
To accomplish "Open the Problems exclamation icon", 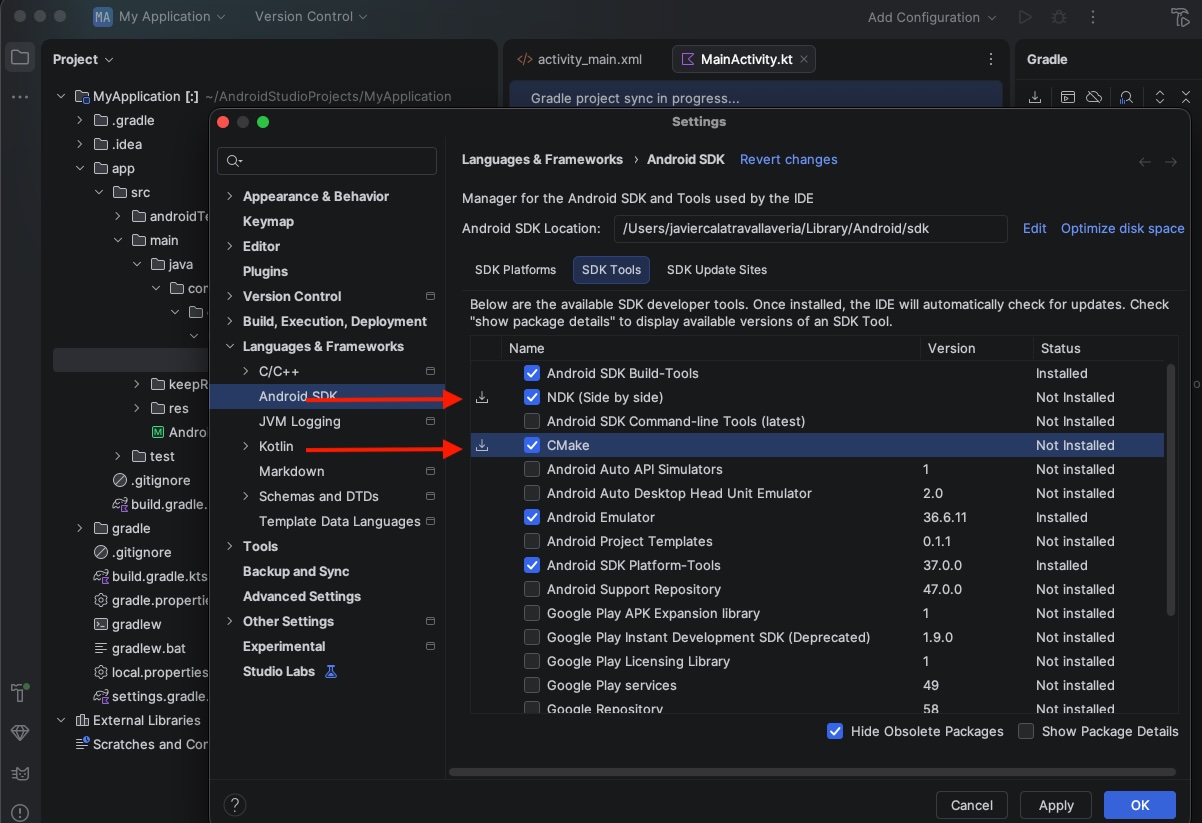I will [x=20, y=812].
